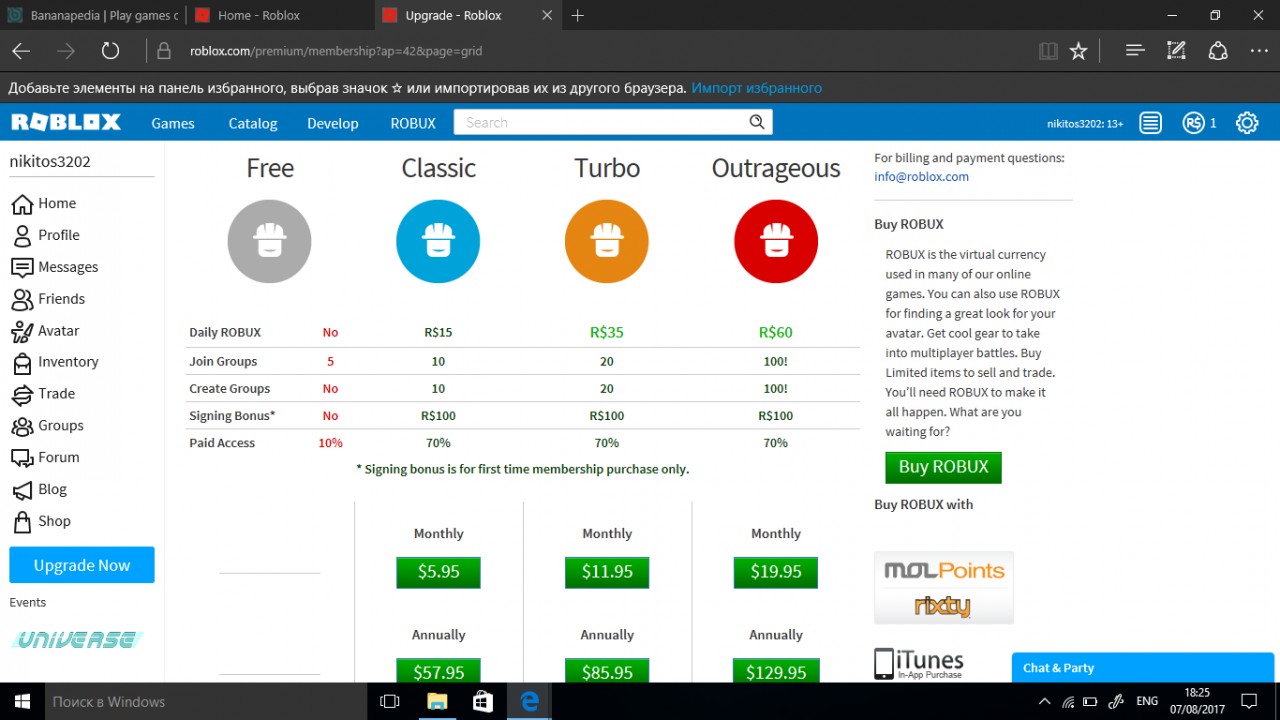Submit search with the magnifier icon
The width and height of the screenshot is (1280, 720).
757,122
